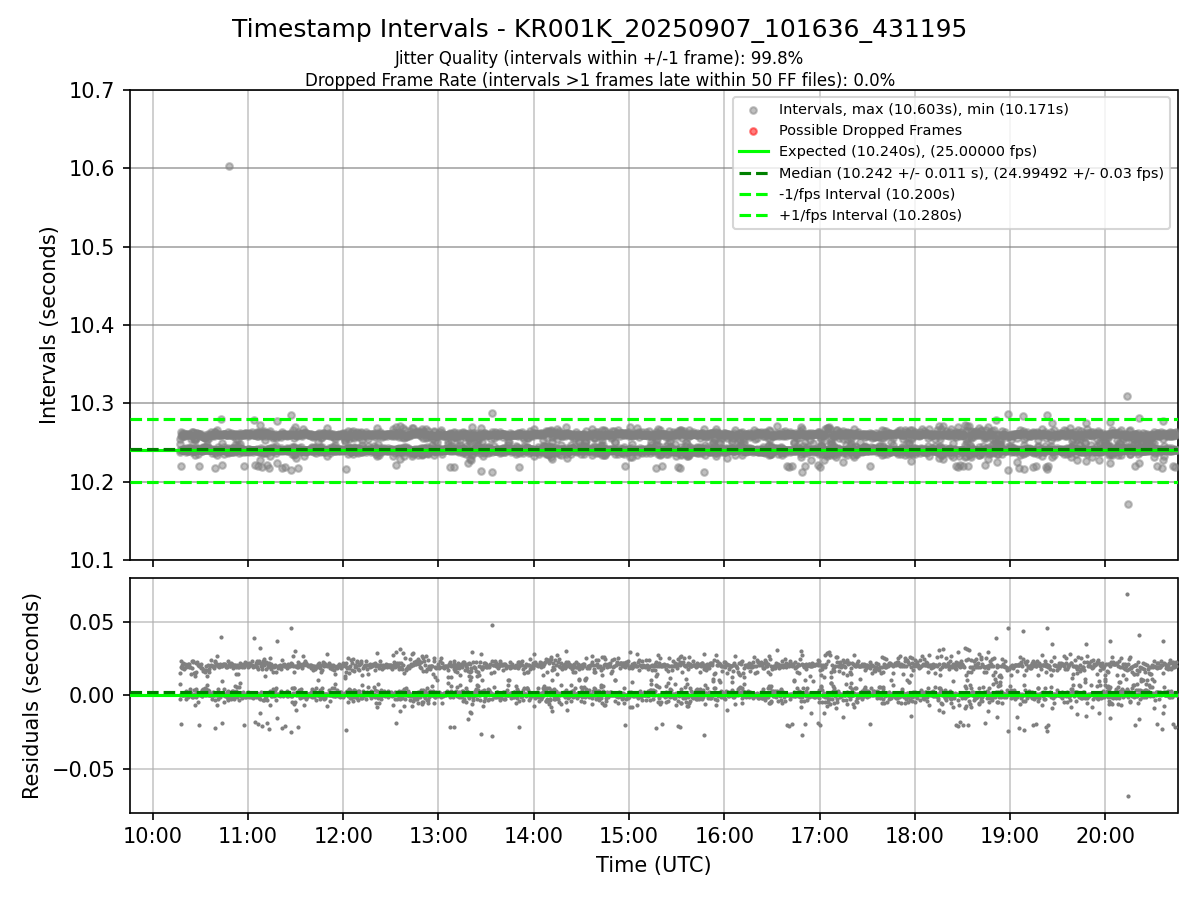
Task: Select legend entry 'Median (10.242 +/- 0.011 s)'
Action: [971, 173]
